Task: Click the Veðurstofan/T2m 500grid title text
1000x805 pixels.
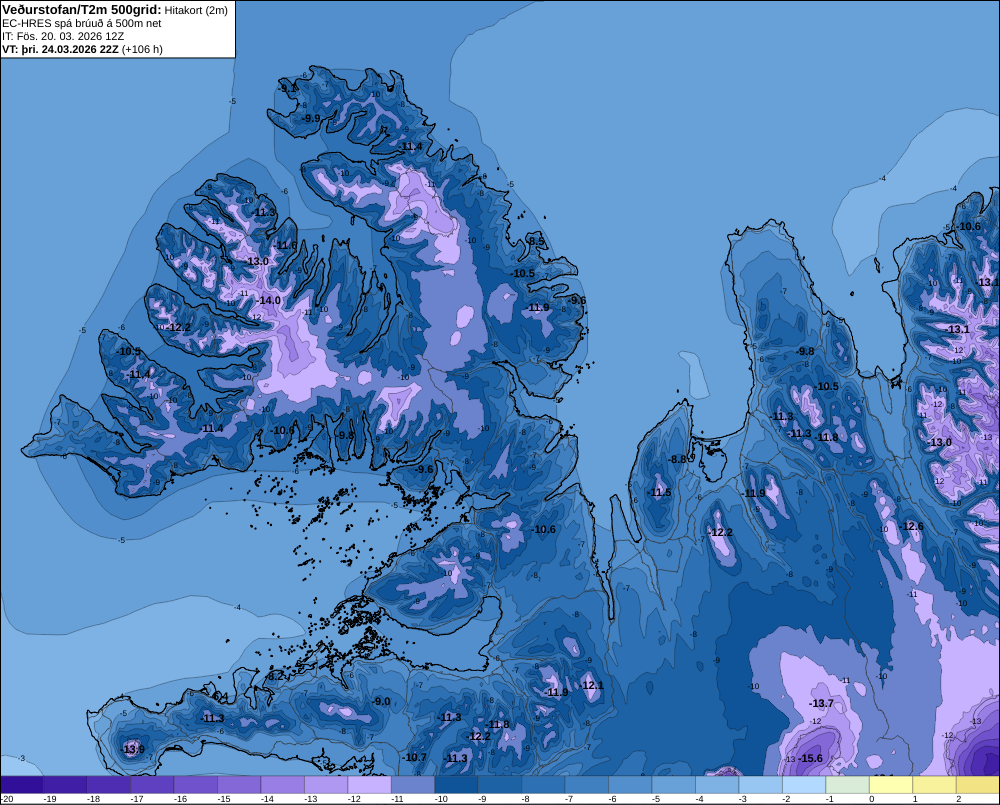Action: [x=82, y=10]
